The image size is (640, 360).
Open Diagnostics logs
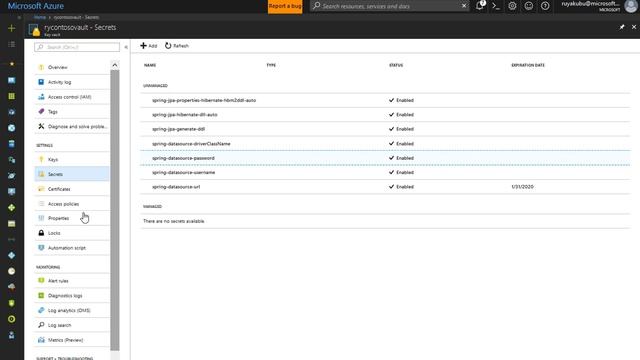tap(72, 296)
